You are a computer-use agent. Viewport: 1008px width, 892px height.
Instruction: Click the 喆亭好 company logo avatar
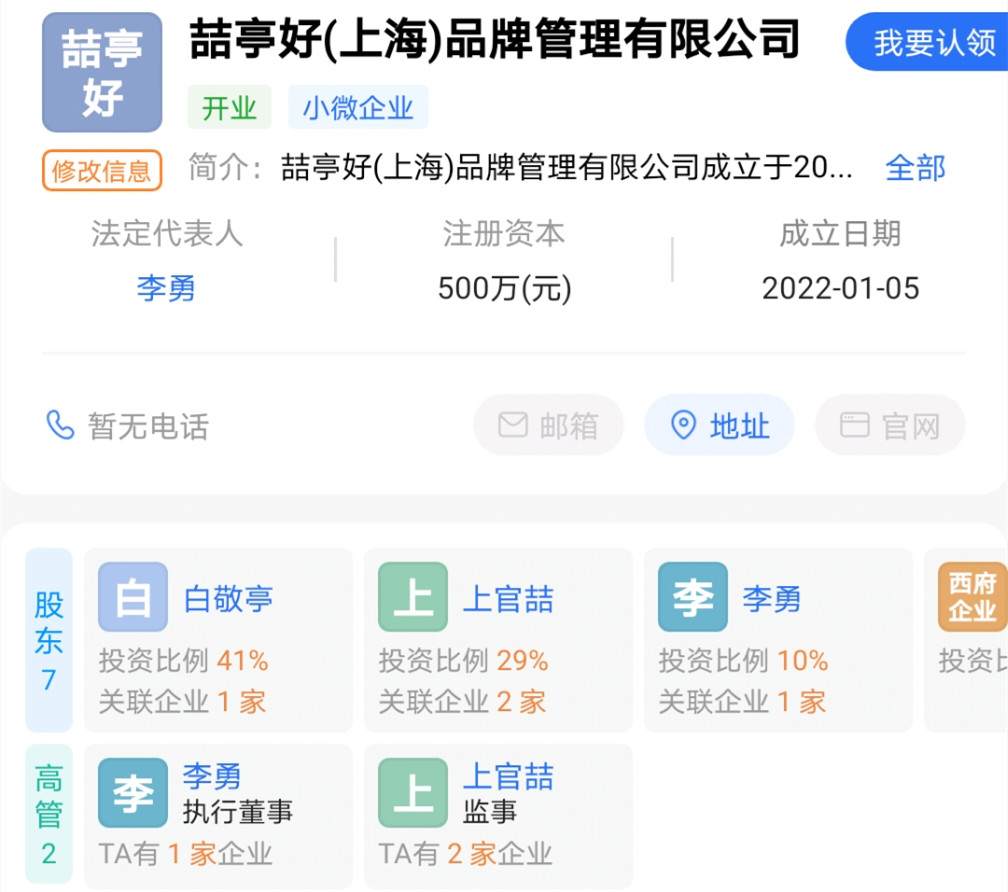[101, 72]
